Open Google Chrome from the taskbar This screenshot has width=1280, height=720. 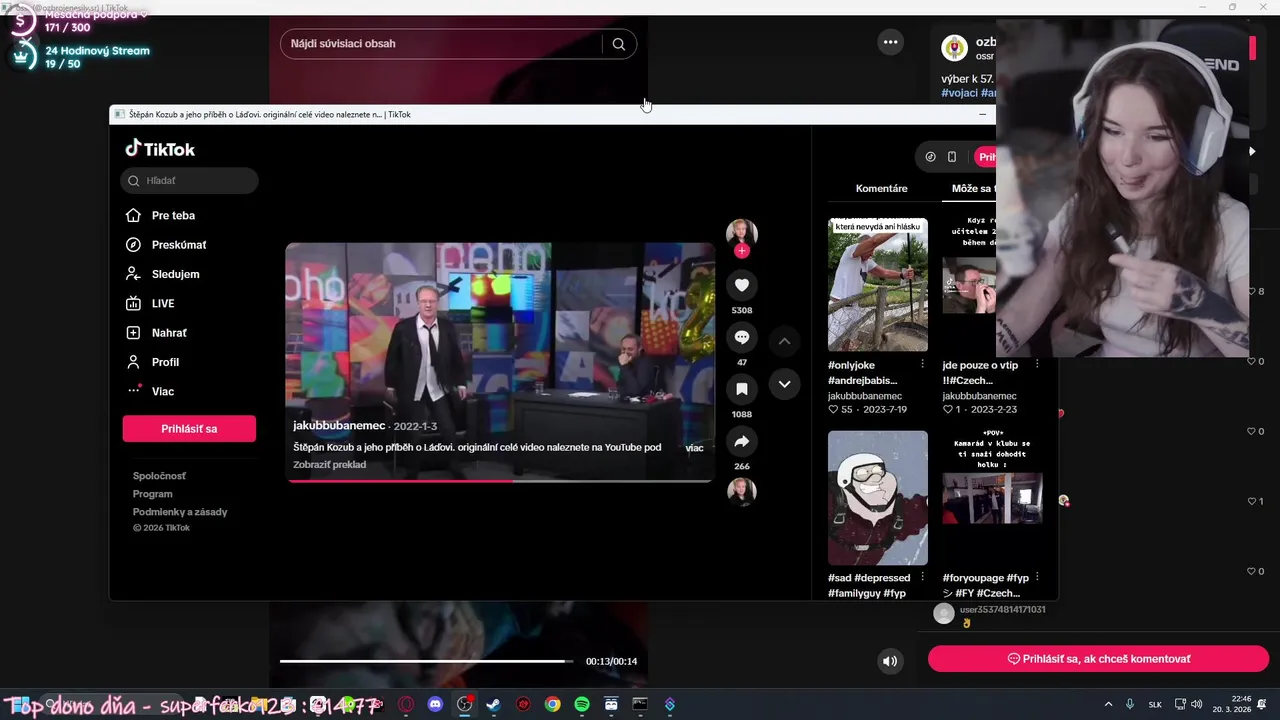552,704
